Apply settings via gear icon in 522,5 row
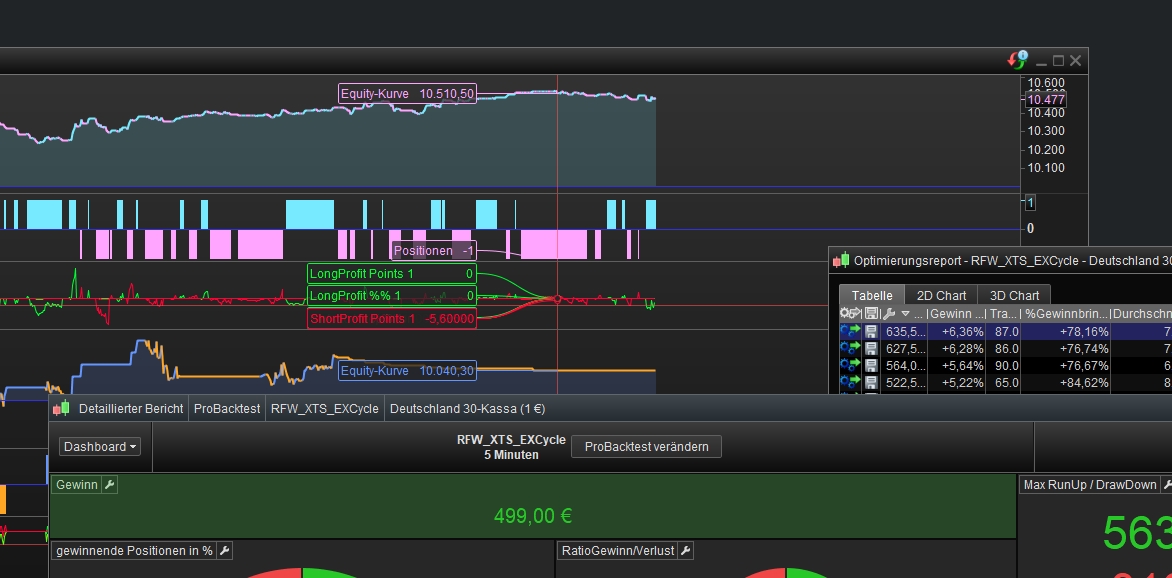 tap(851, 382)
